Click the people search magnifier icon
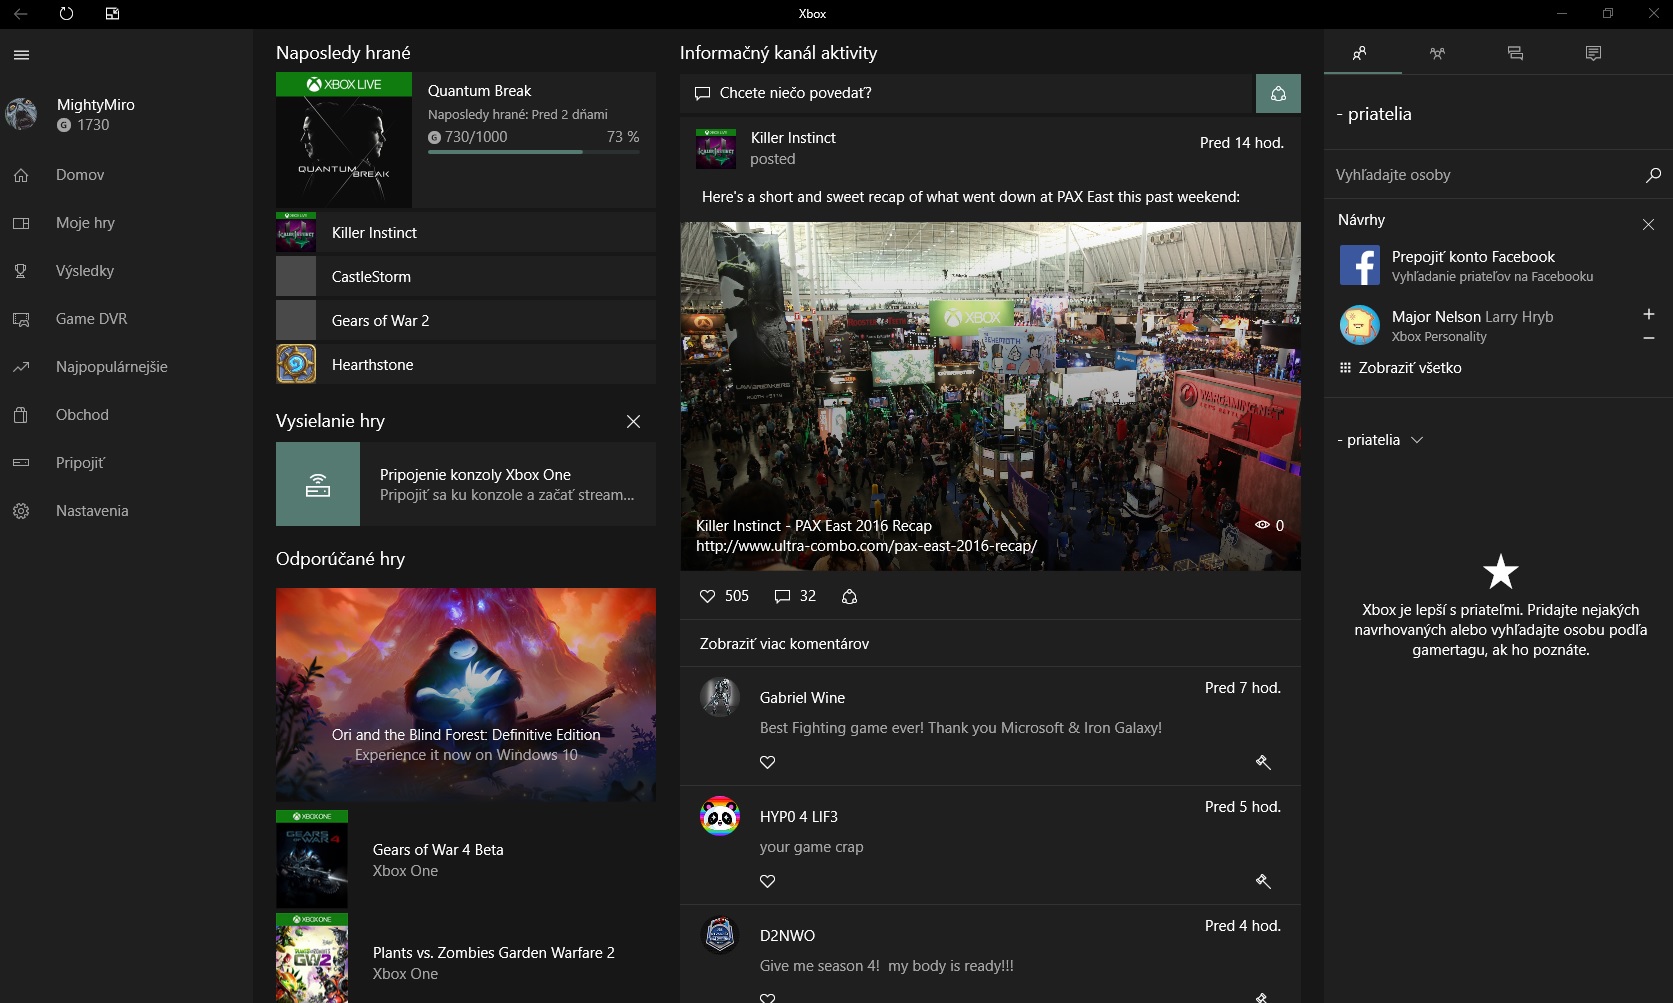Image resolution: width=1673 pixels, height=1003 pixels. (x=1653, y=175)
